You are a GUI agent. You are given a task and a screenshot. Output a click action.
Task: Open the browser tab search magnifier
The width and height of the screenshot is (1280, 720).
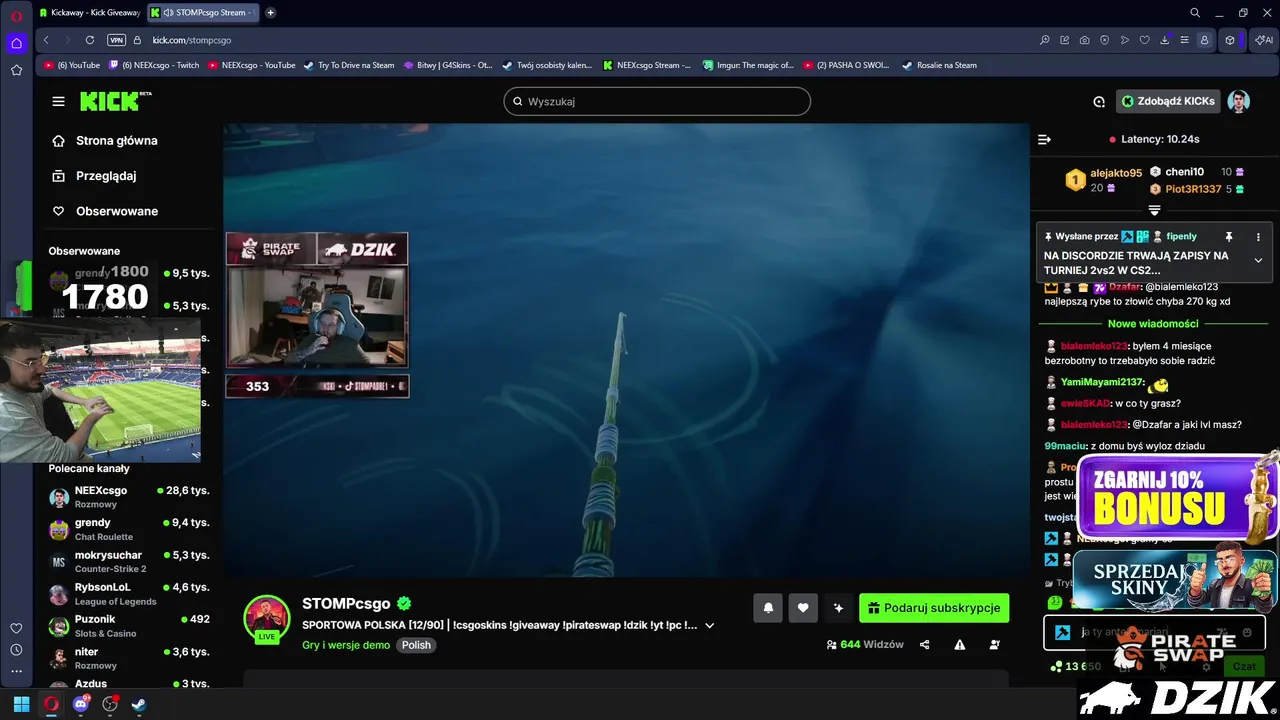click(1195, 13)
